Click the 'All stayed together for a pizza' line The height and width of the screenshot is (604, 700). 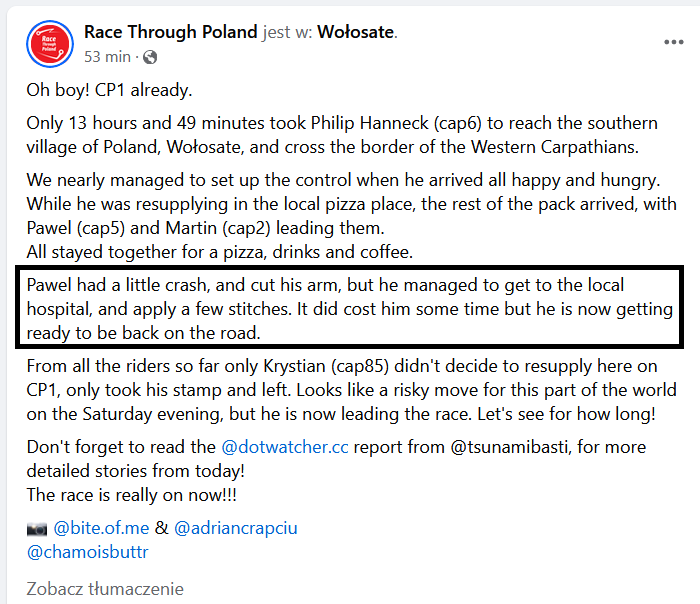point(220,252)
